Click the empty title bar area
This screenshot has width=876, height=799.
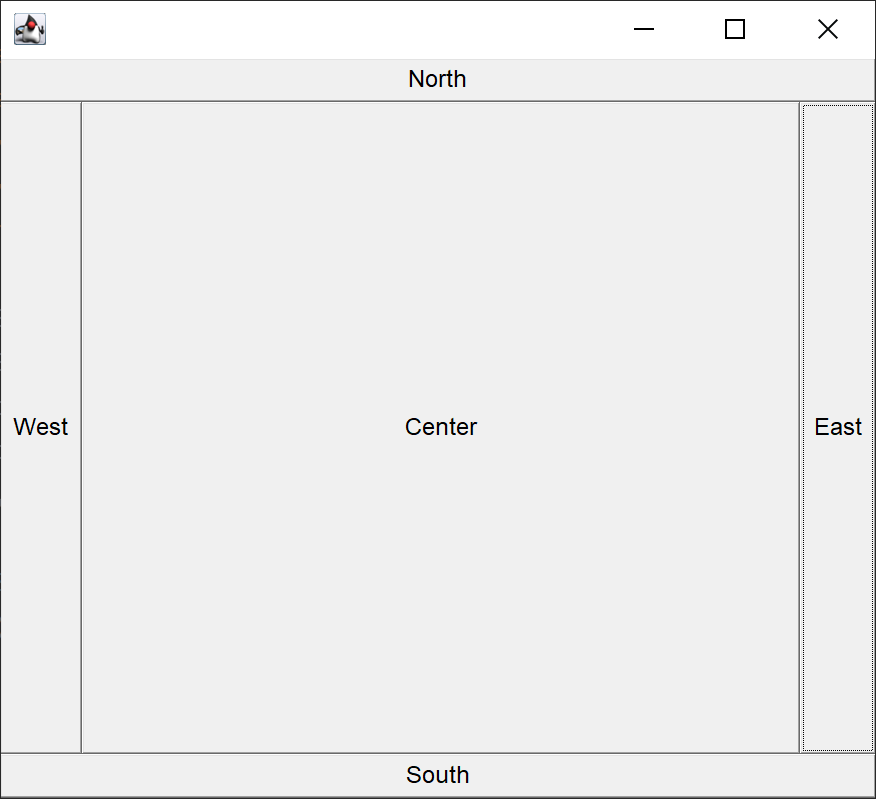[x=330, y=30]
